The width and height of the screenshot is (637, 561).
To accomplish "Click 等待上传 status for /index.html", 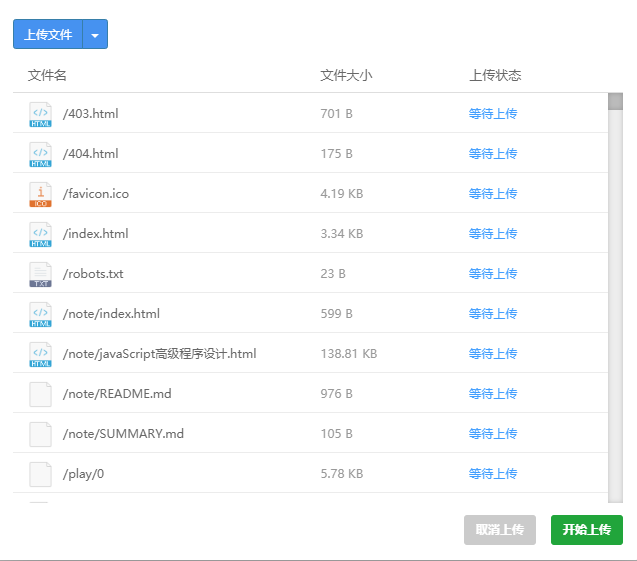I will point(493,234).
